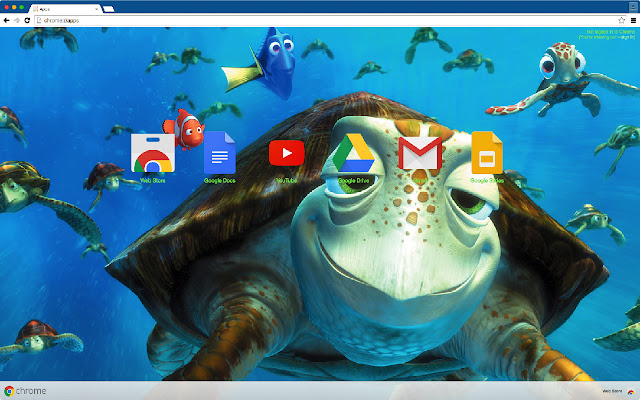Click the chrome logo in bottom bar

point(25,391)
